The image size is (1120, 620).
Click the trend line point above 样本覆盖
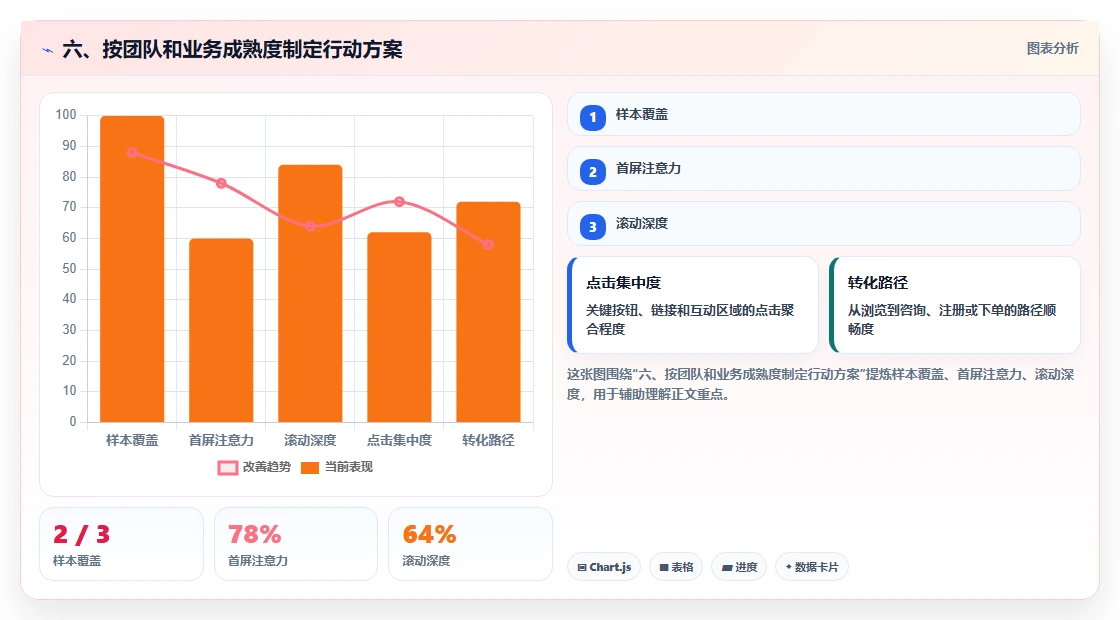pyautogui.click(x=132, y=153)
